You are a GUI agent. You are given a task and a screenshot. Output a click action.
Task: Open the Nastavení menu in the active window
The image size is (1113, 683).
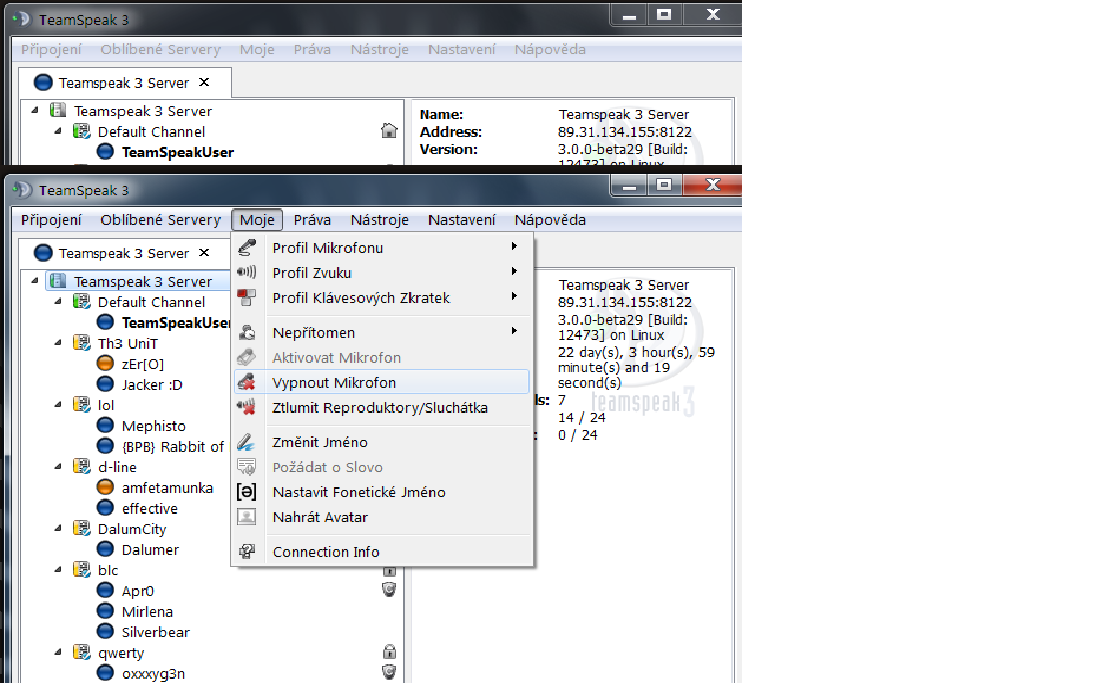461,220
